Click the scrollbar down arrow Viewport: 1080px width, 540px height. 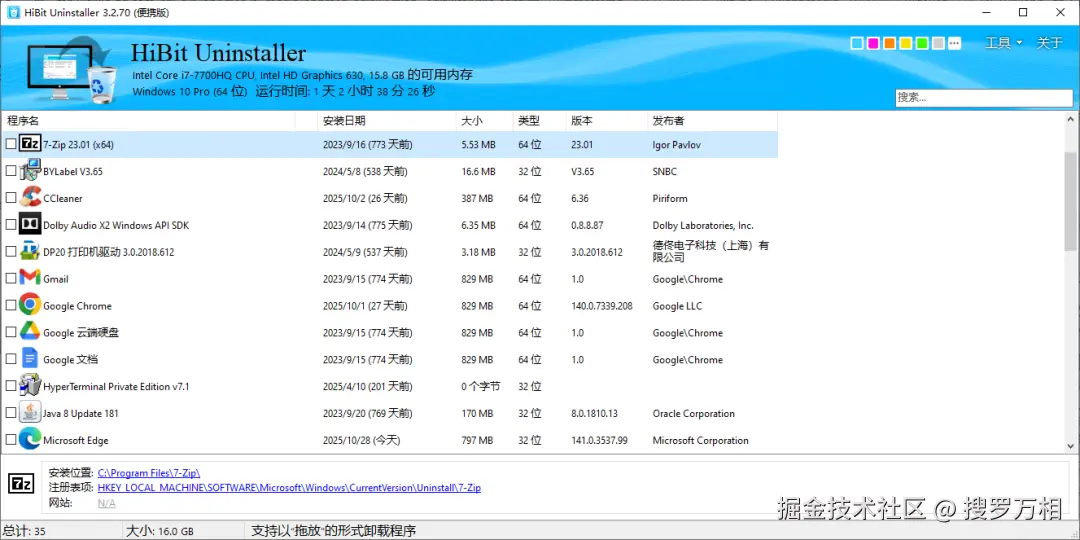(1072, 446)
